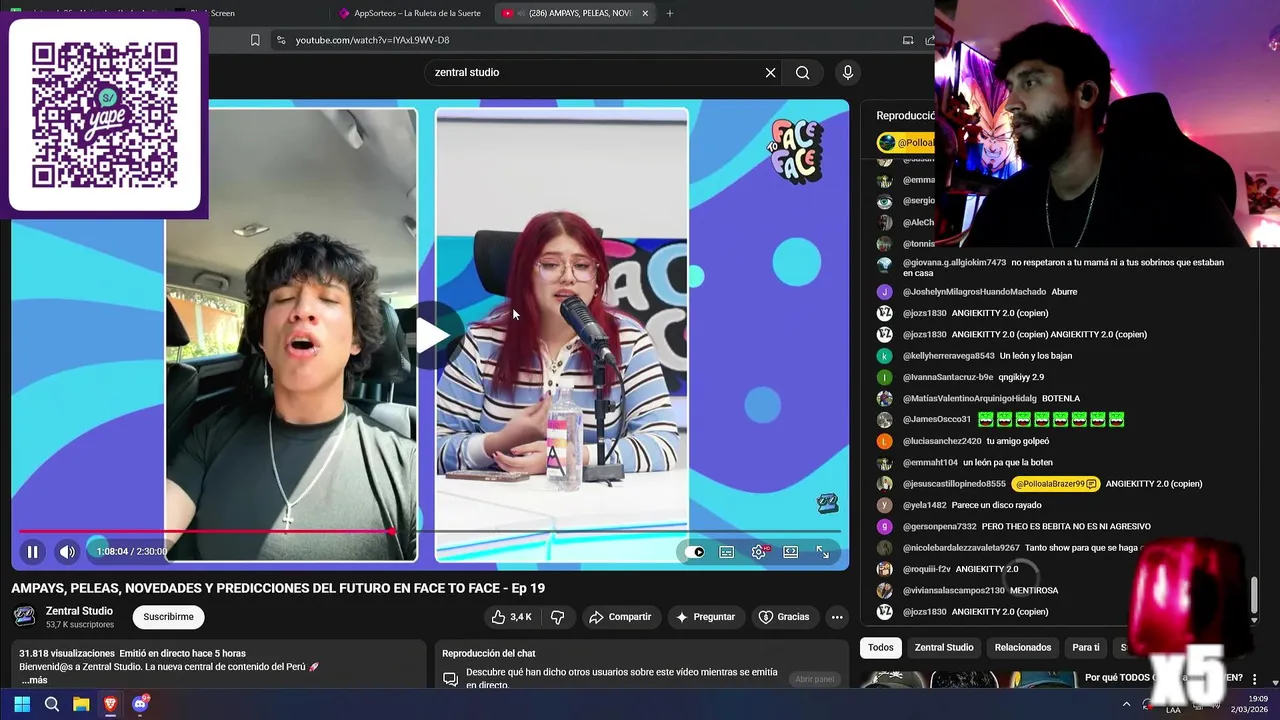The image size is (1280, 720).
Task: Open the player settings gear
Action: (x=760, y=552)
